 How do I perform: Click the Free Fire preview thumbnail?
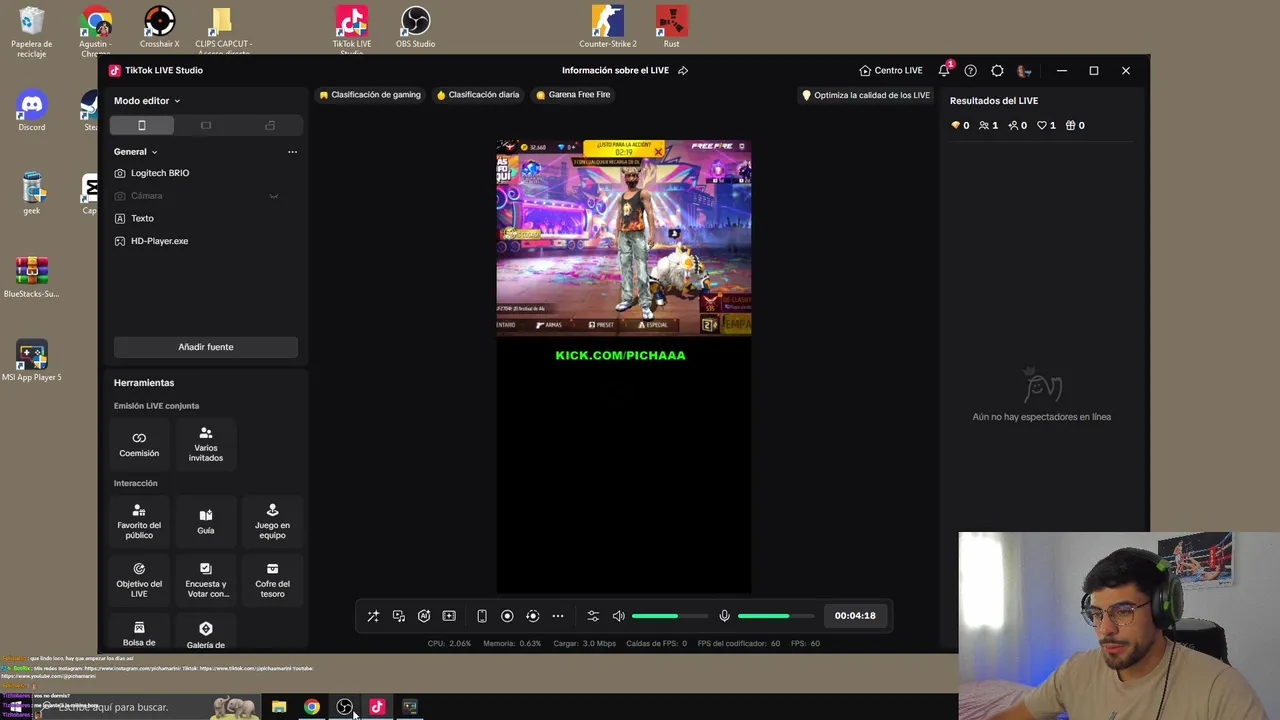[624, 238]
